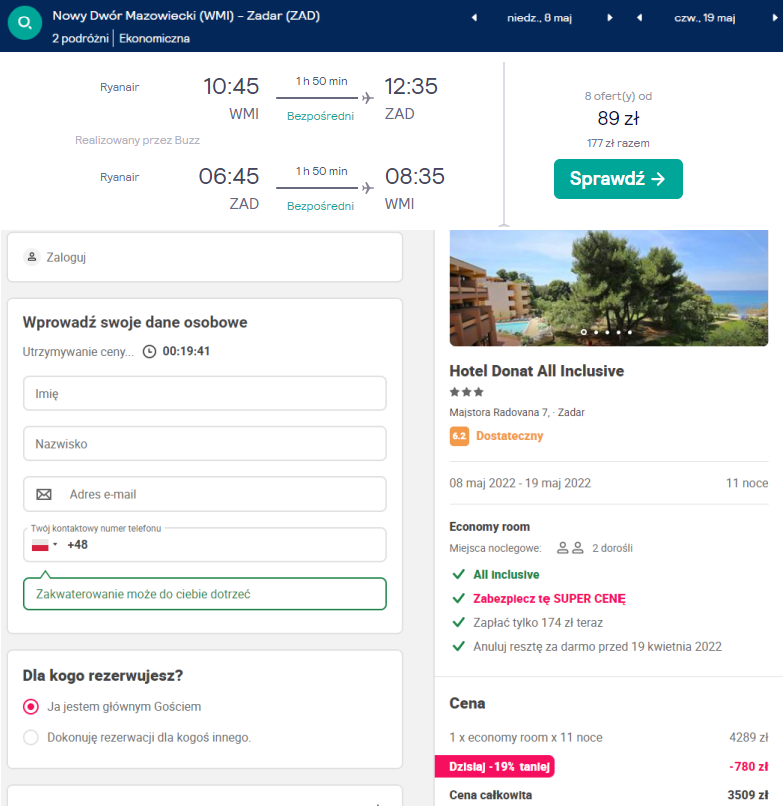Image resolution: width=783 pixels, height=807 pixels.
Task: Click the Nazwisko input field
Action: pos(205,443)
